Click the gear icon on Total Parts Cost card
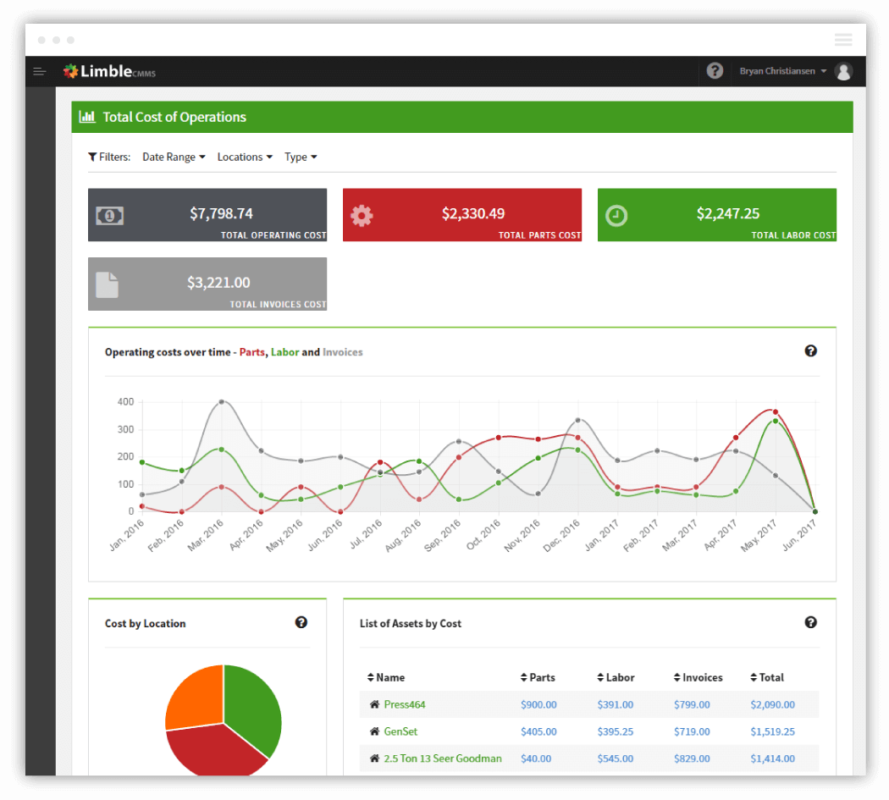 tap(362, 215)
